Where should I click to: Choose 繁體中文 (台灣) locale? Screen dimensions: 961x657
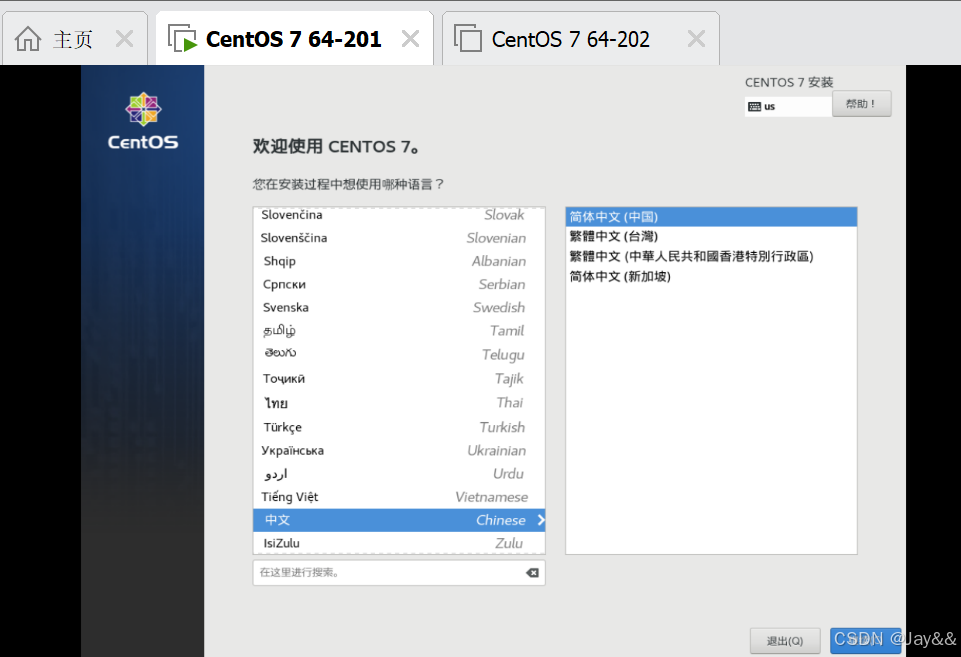point(711,237)
